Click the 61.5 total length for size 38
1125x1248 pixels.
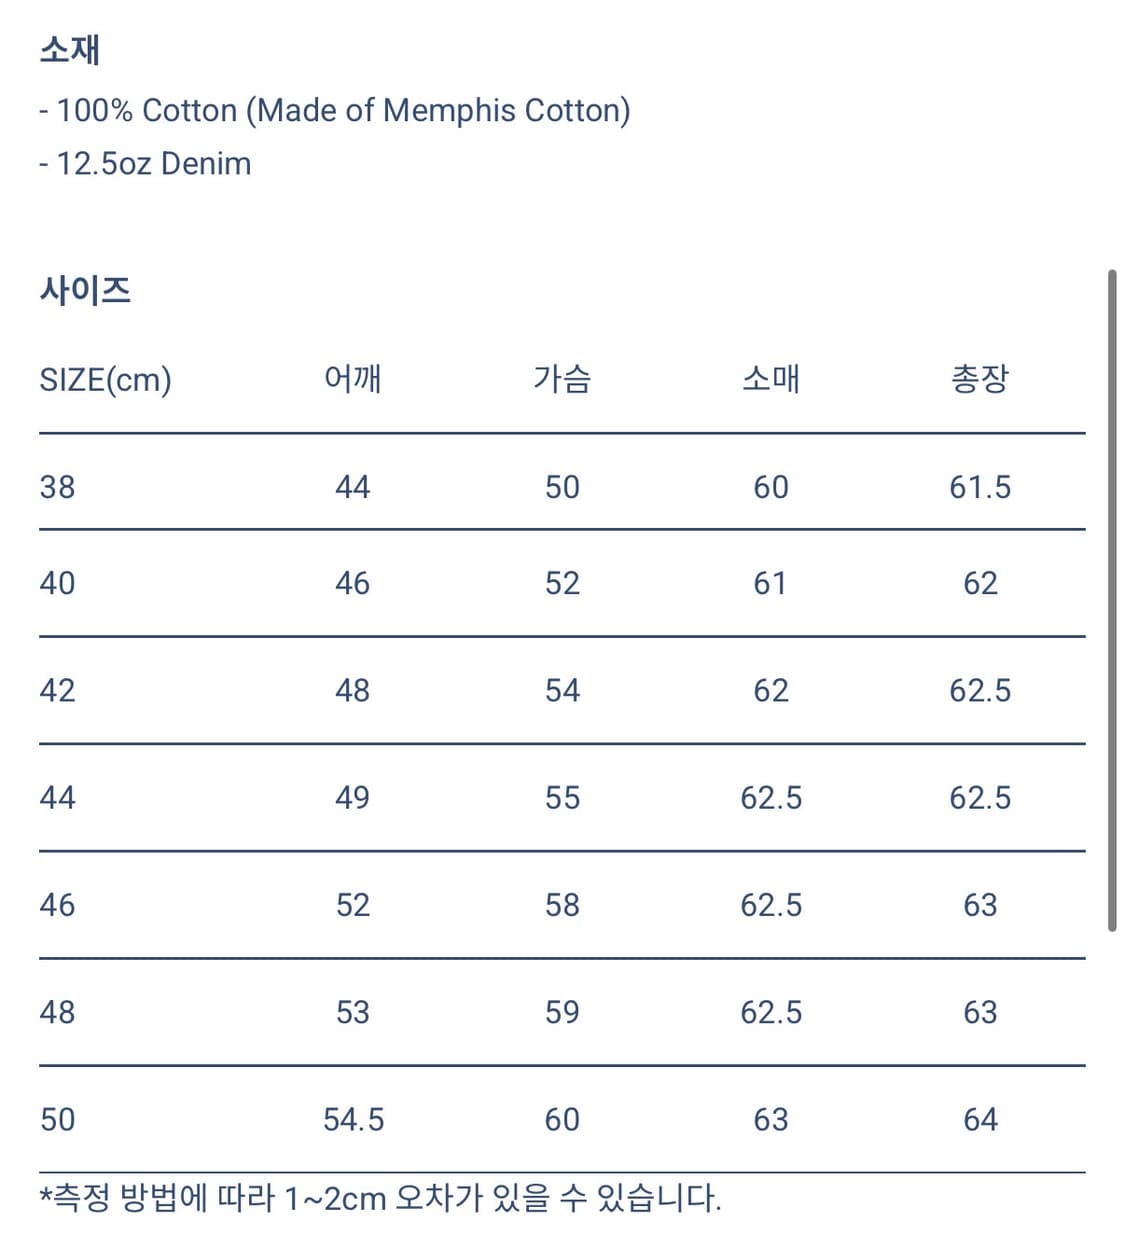pyautogui.click(x=979, y=487)
